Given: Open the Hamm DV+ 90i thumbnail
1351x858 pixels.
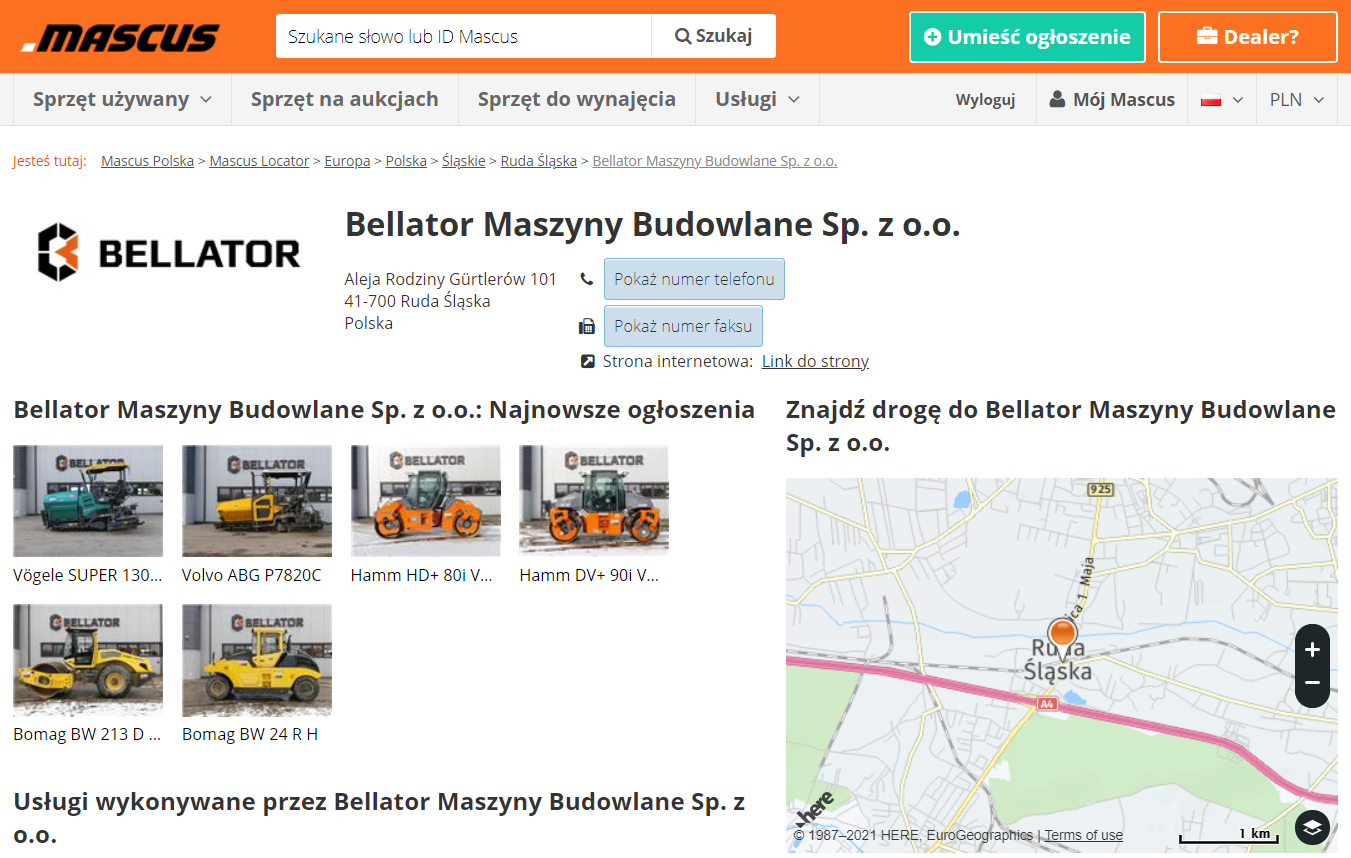Looking at the screenshot, I should pos(594,501).
